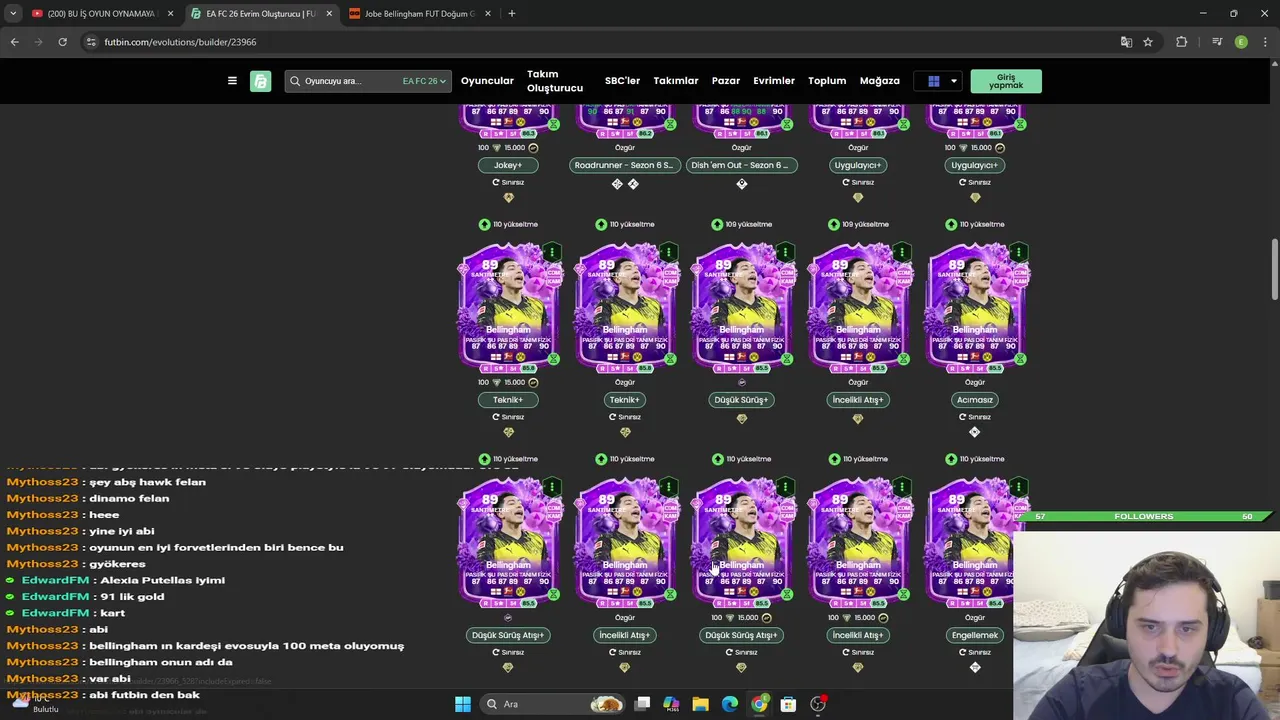
Task: Click the green Futbin logo
Action: tap(261, 81)
